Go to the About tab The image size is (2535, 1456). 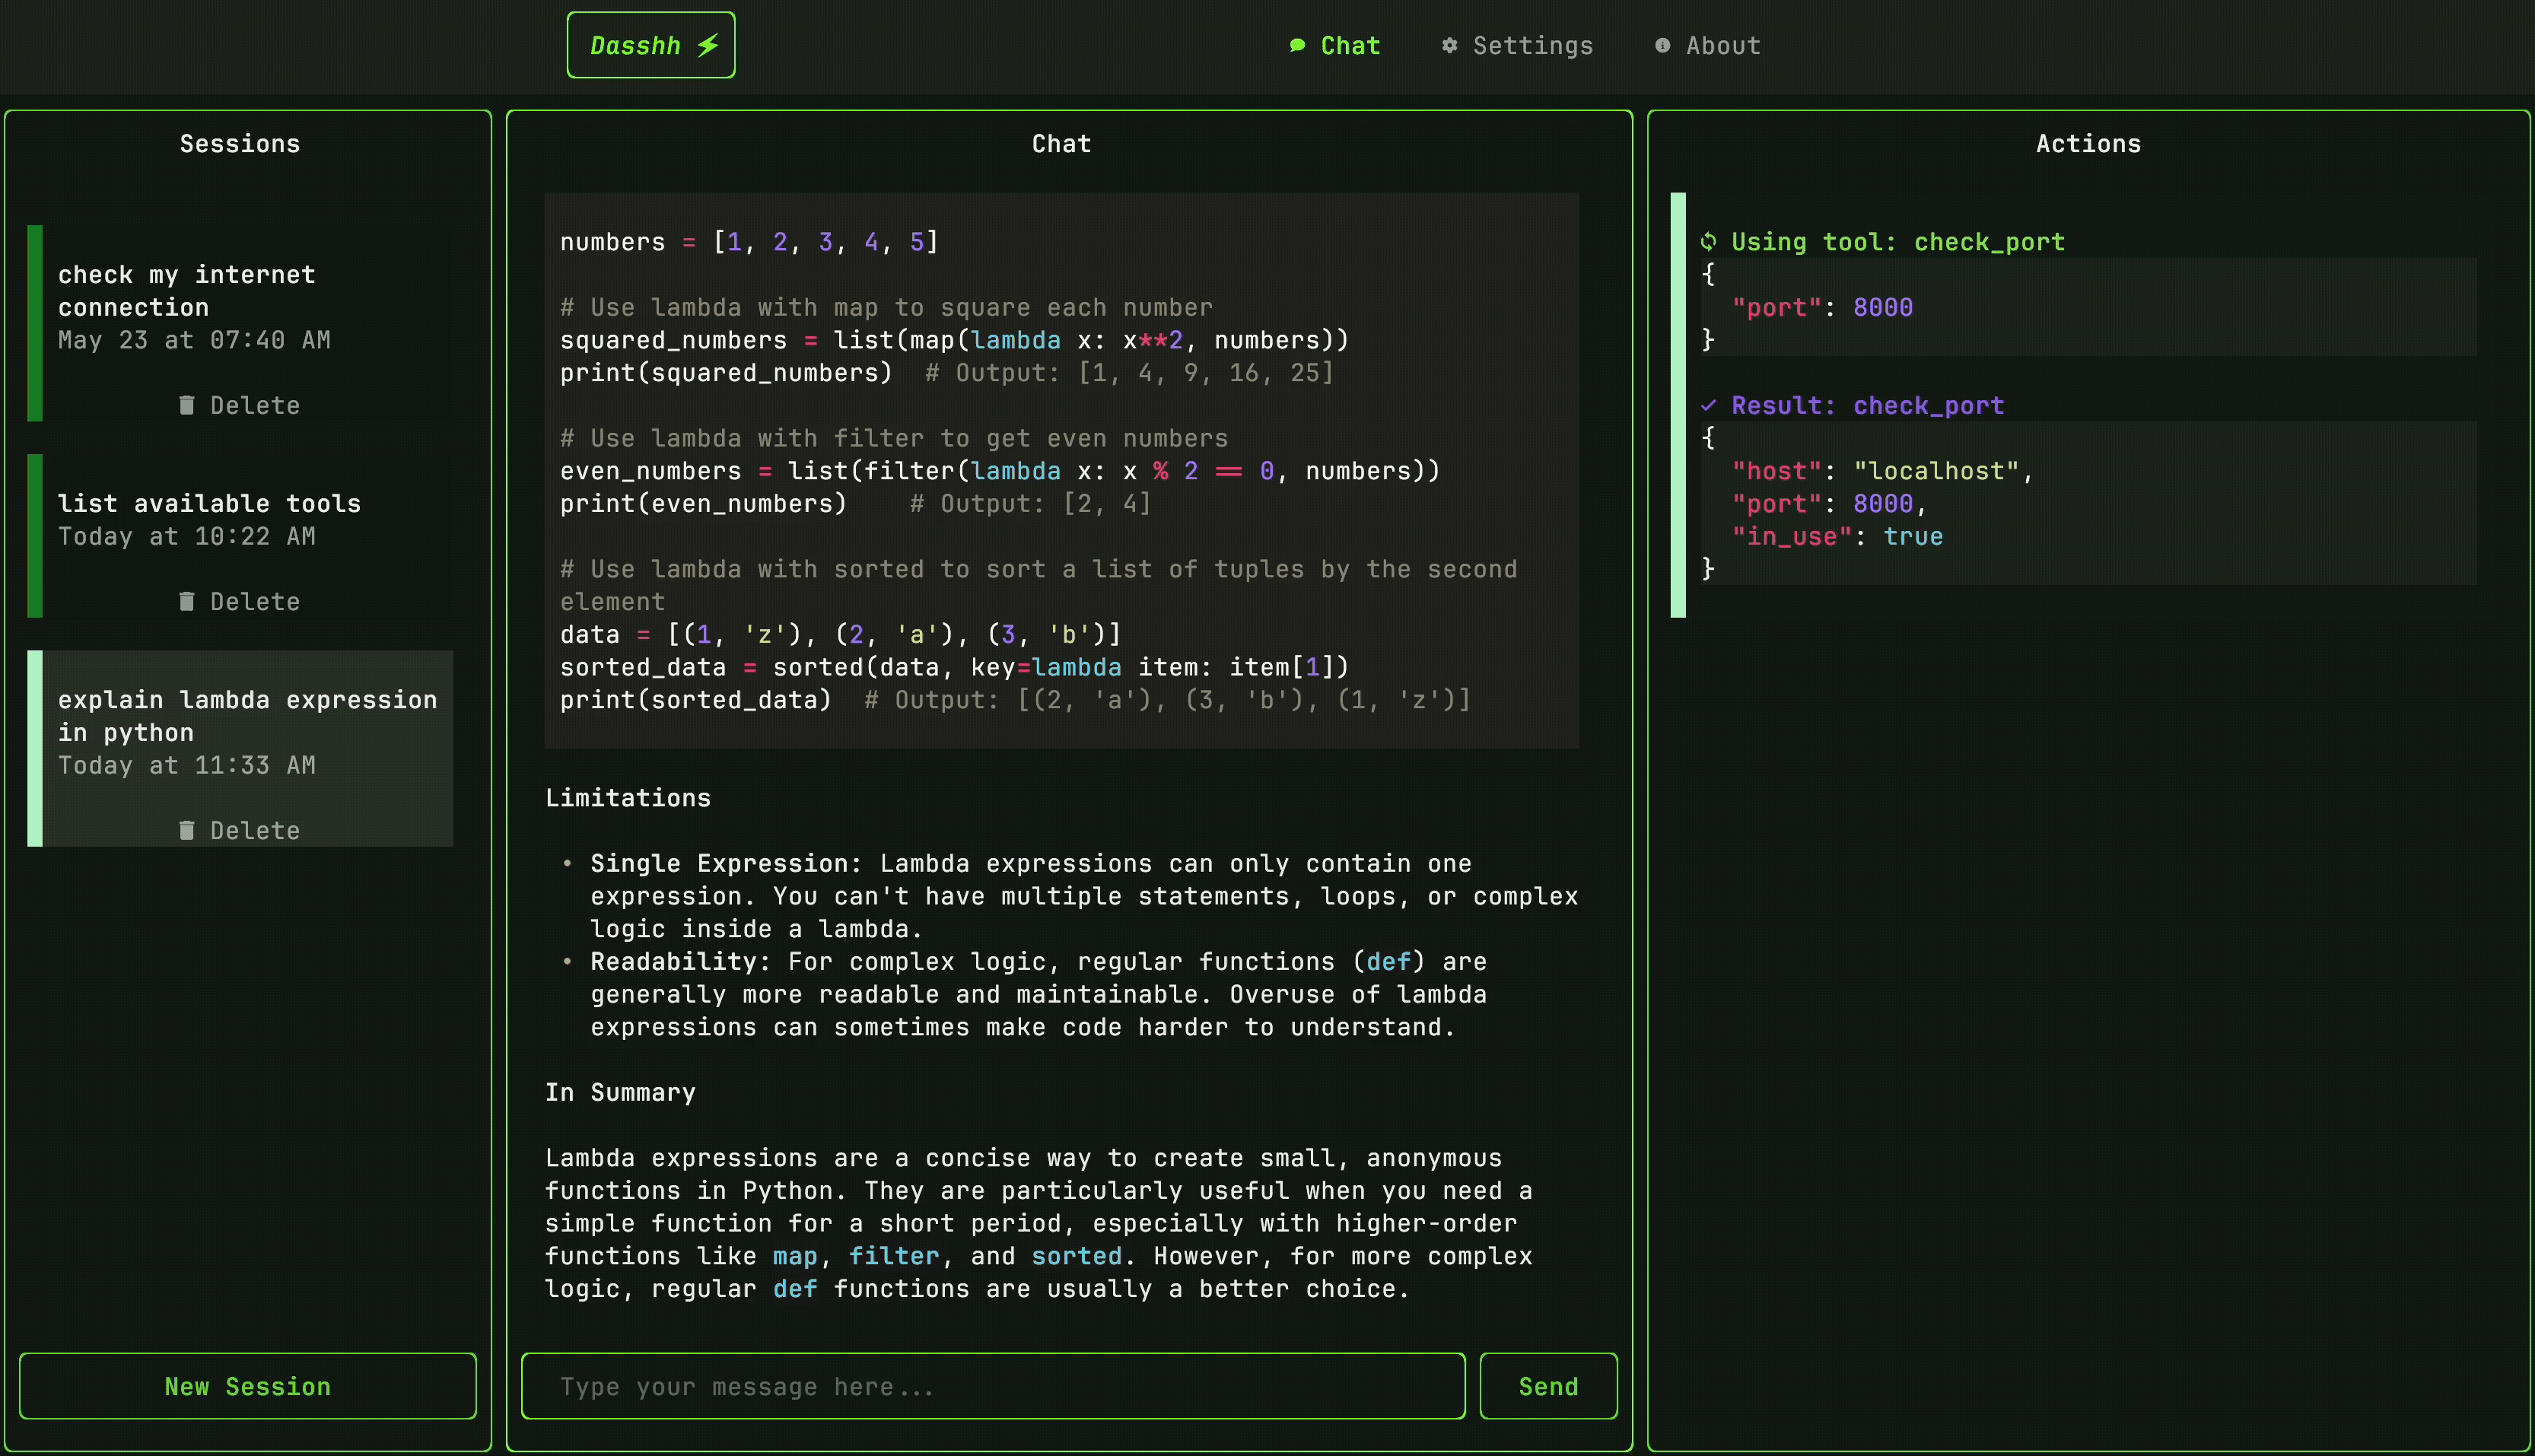pos(1707,46)
